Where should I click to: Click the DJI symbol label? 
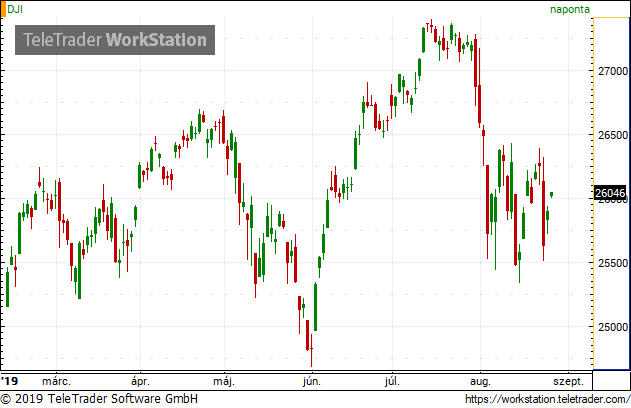15,9
